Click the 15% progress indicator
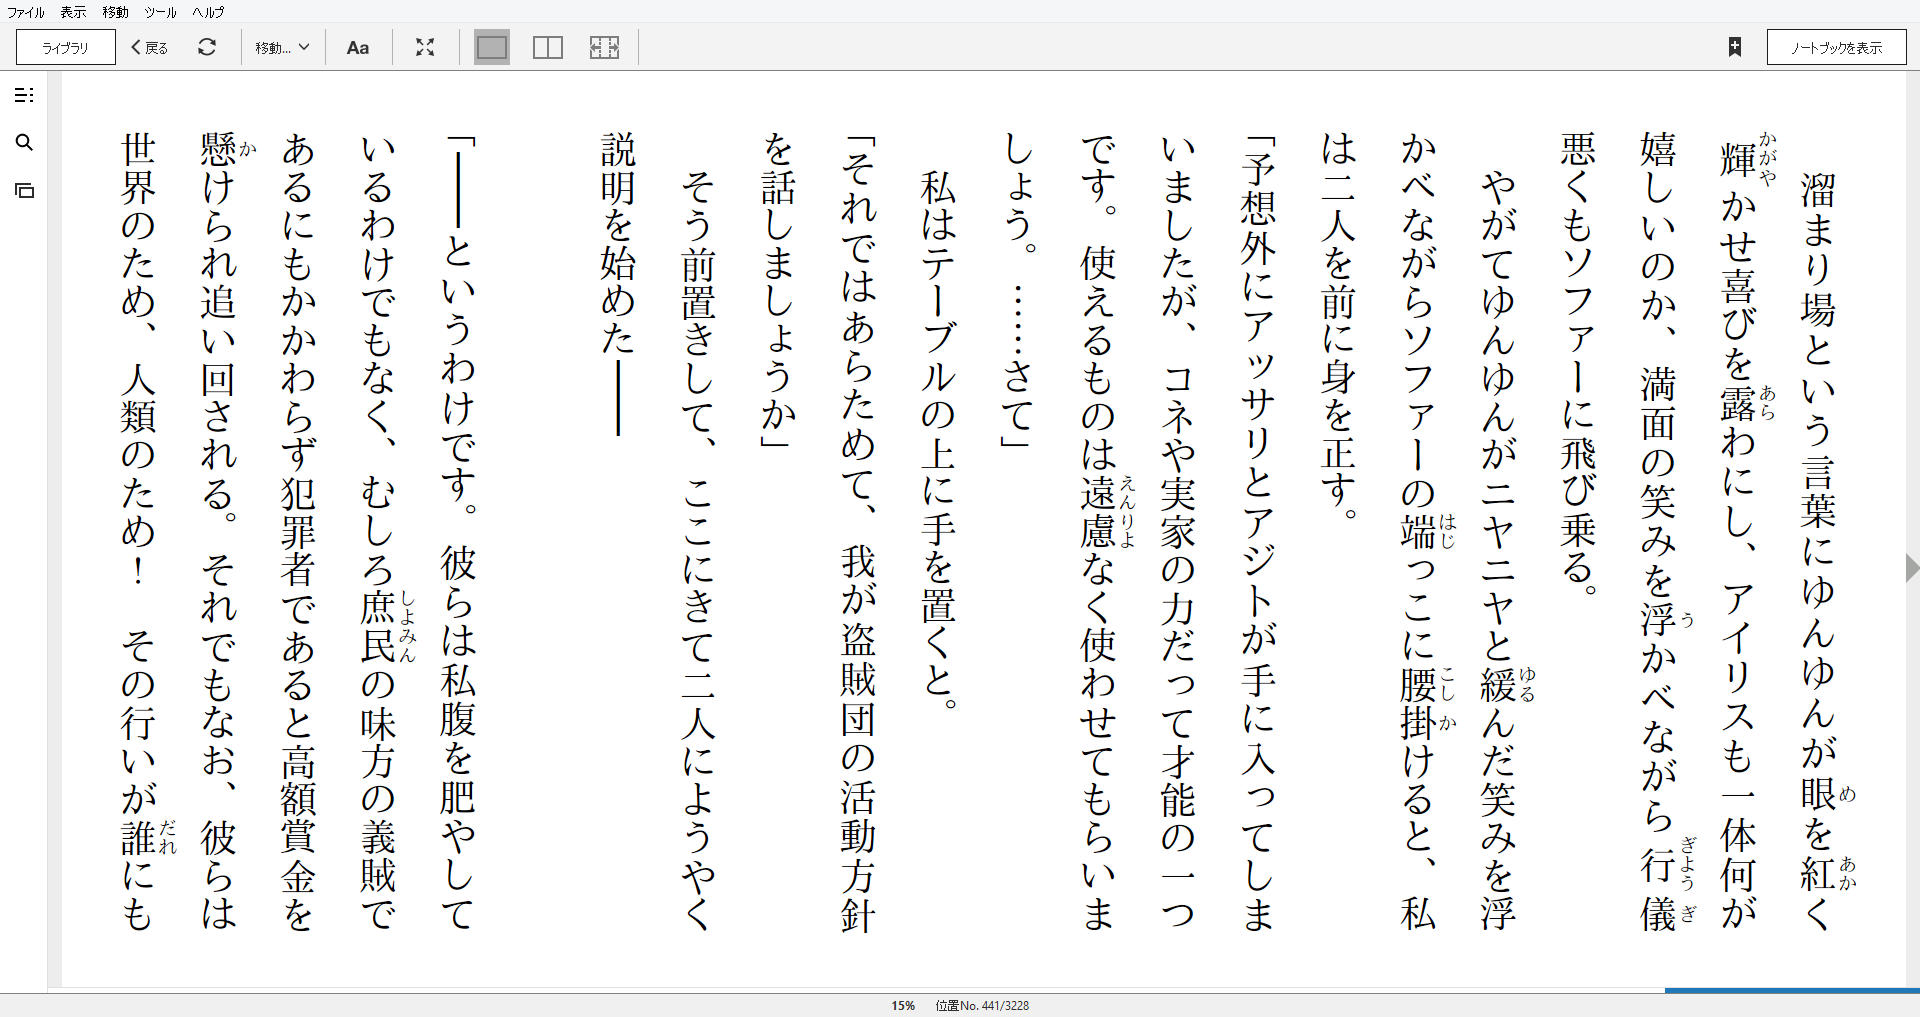The height and width of the screenshot is (1017, 1920). 903,1005
